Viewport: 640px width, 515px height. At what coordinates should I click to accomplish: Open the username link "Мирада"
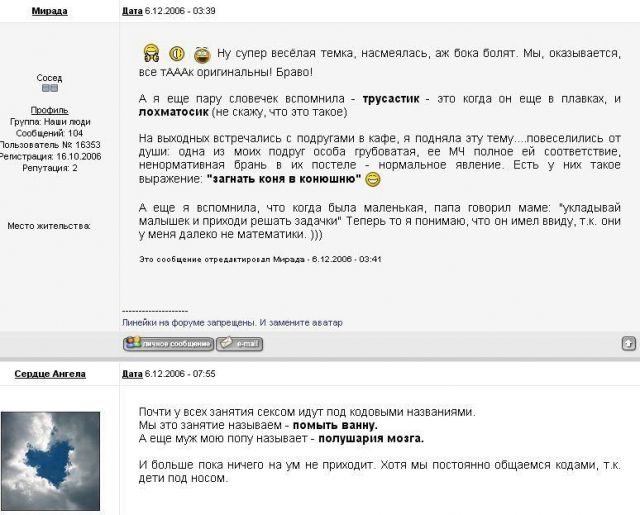point(49,11)
